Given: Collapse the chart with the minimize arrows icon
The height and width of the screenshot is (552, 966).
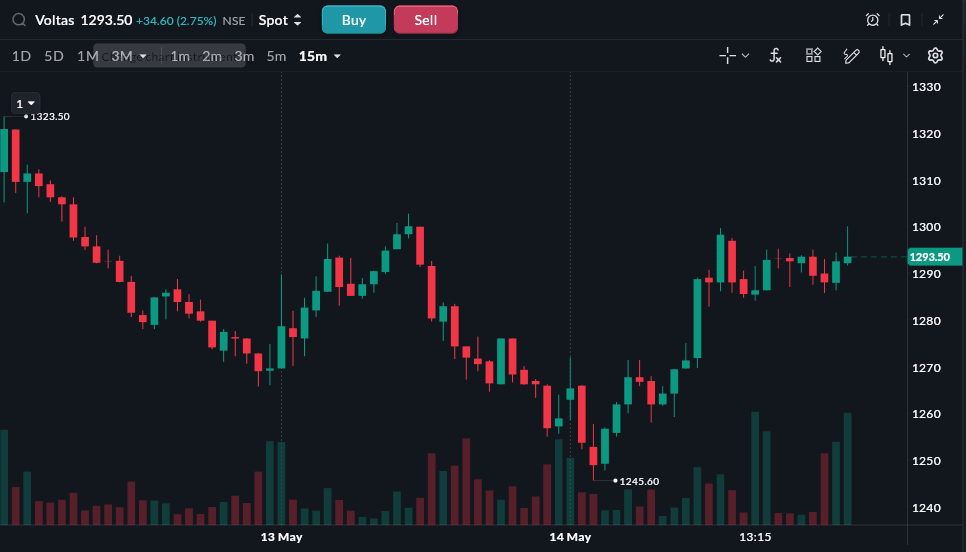Looking at the screenshot, I should click(938, 20).
